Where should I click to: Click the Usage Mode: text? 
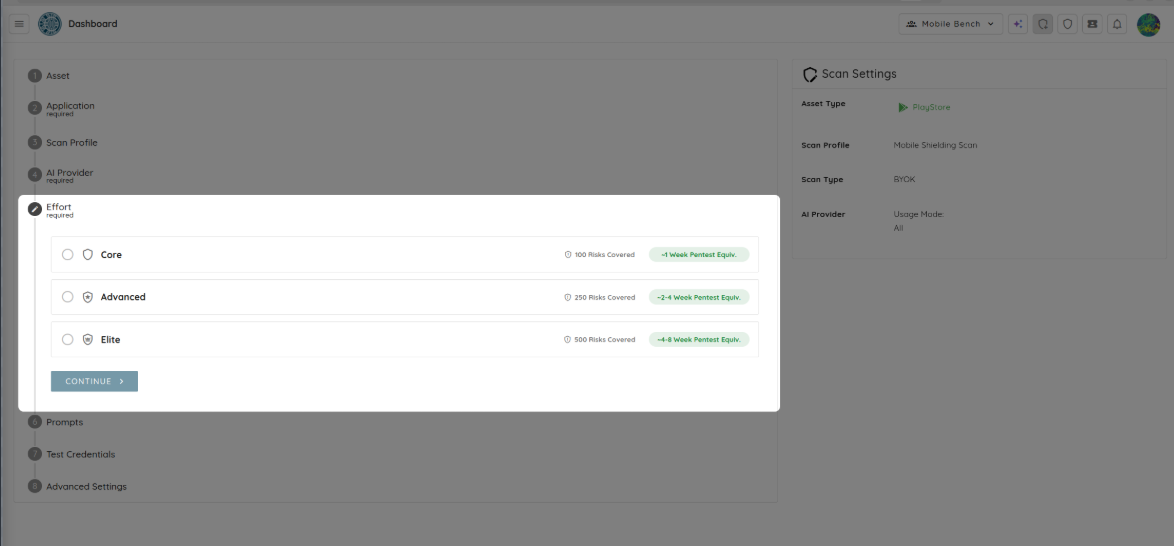[919, 214]
